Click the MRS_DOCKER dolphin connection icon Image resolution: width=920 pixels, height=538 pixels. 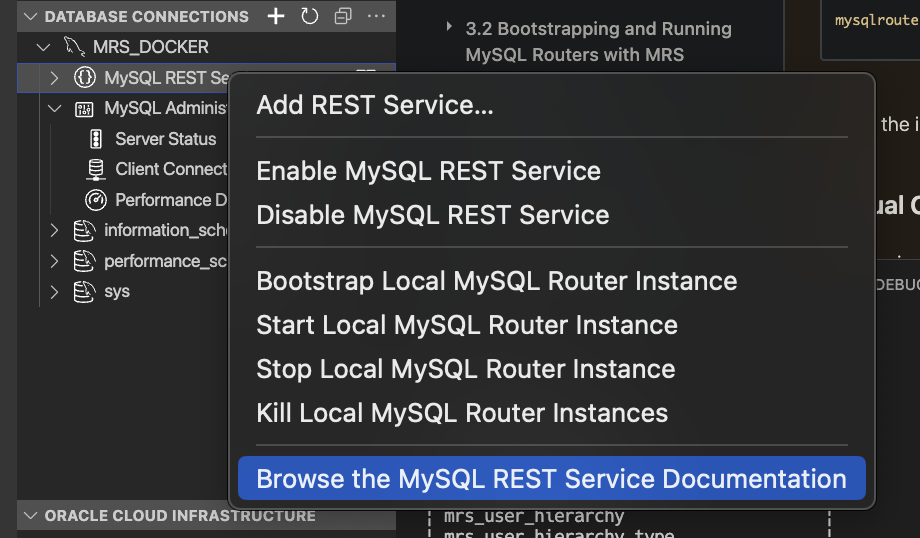[74, 47]
